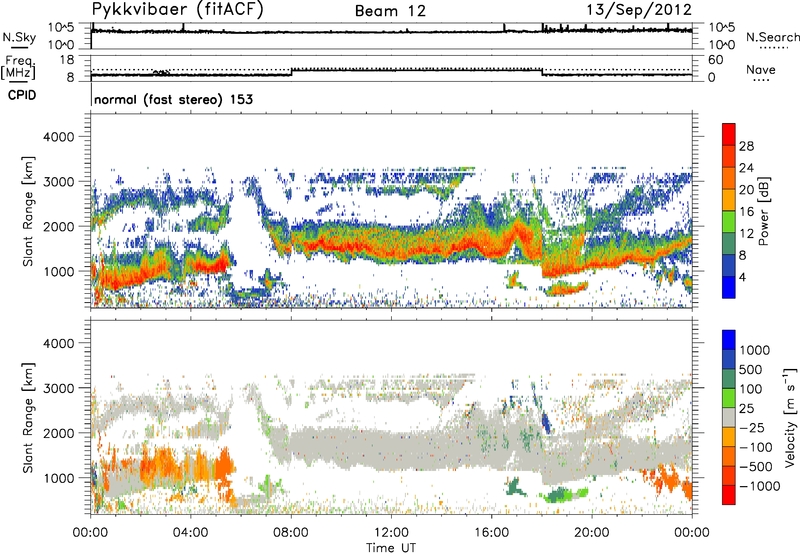Viewport: 800px width, 554px height.
Task: Click the '08:00' time axis label
Action: [x=291, y=533]
